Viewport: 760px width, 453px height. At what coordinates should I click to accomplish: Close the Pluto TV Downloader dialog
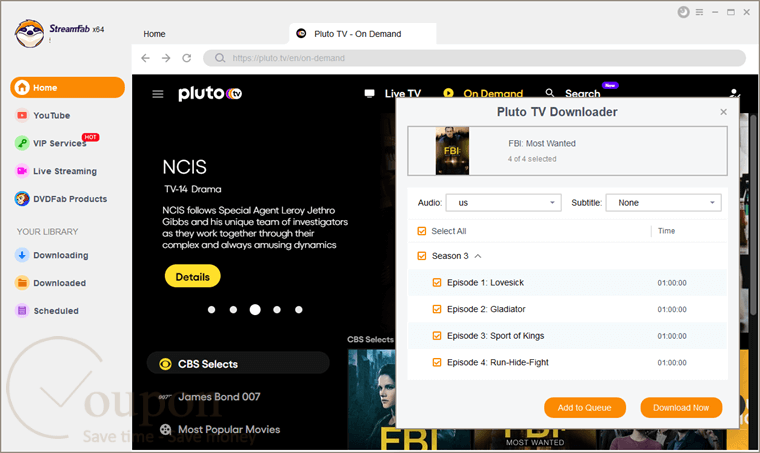tap(724, 112)
